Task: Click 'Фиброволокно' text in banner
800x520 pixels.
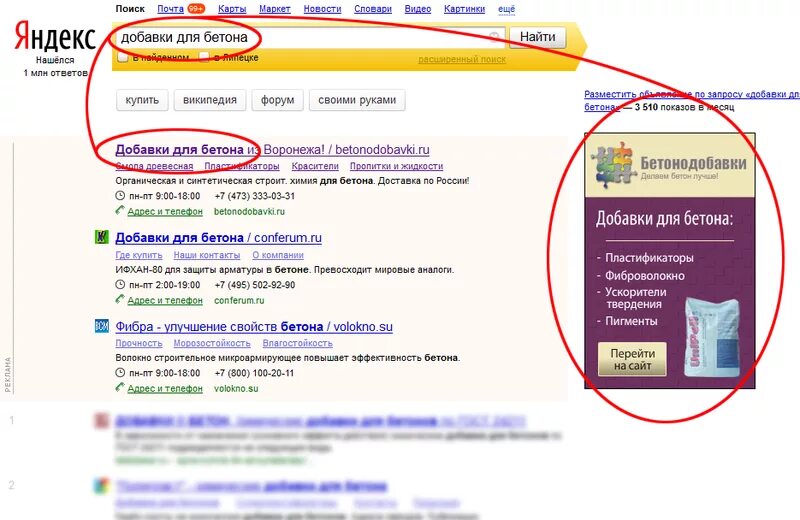Action: pos(645,276)
